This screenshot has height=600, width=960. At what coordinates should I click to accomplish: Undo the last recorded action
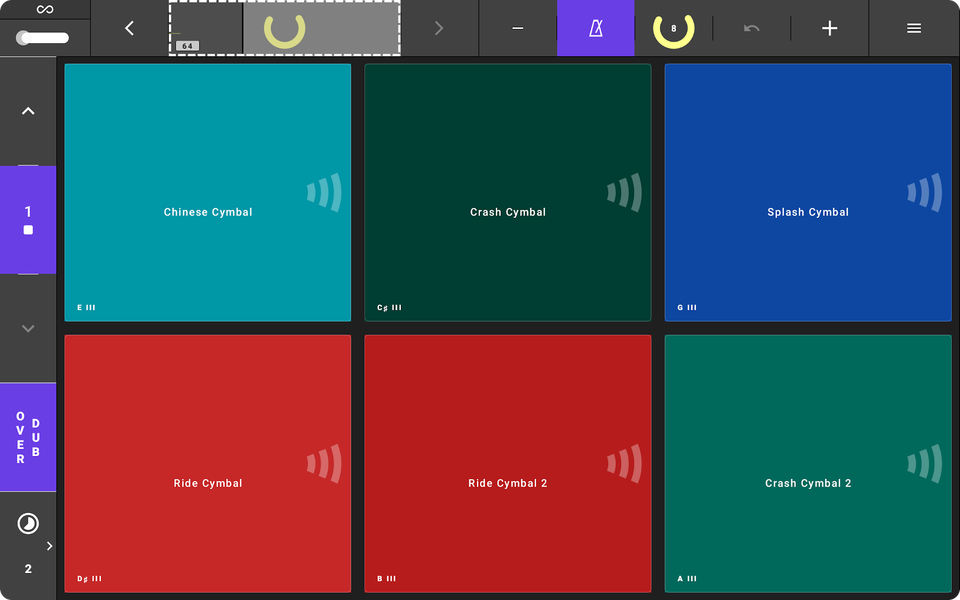tap(752, 28)
